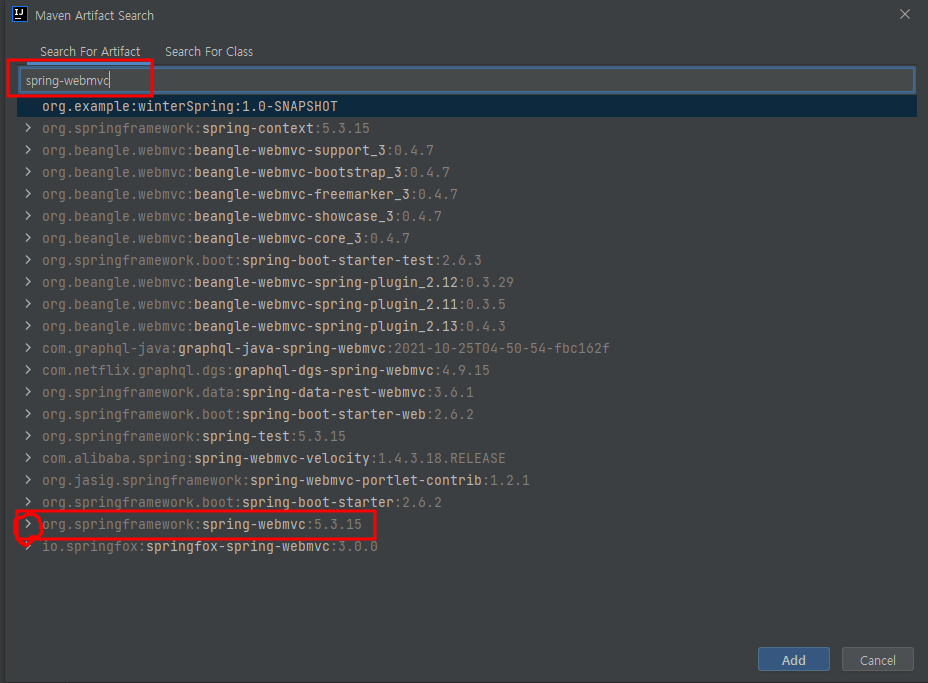Viewport: 928px width, 683px height.
Task: Expand the spring-test:5.3.15 entry
Action: tap(28, 436)
